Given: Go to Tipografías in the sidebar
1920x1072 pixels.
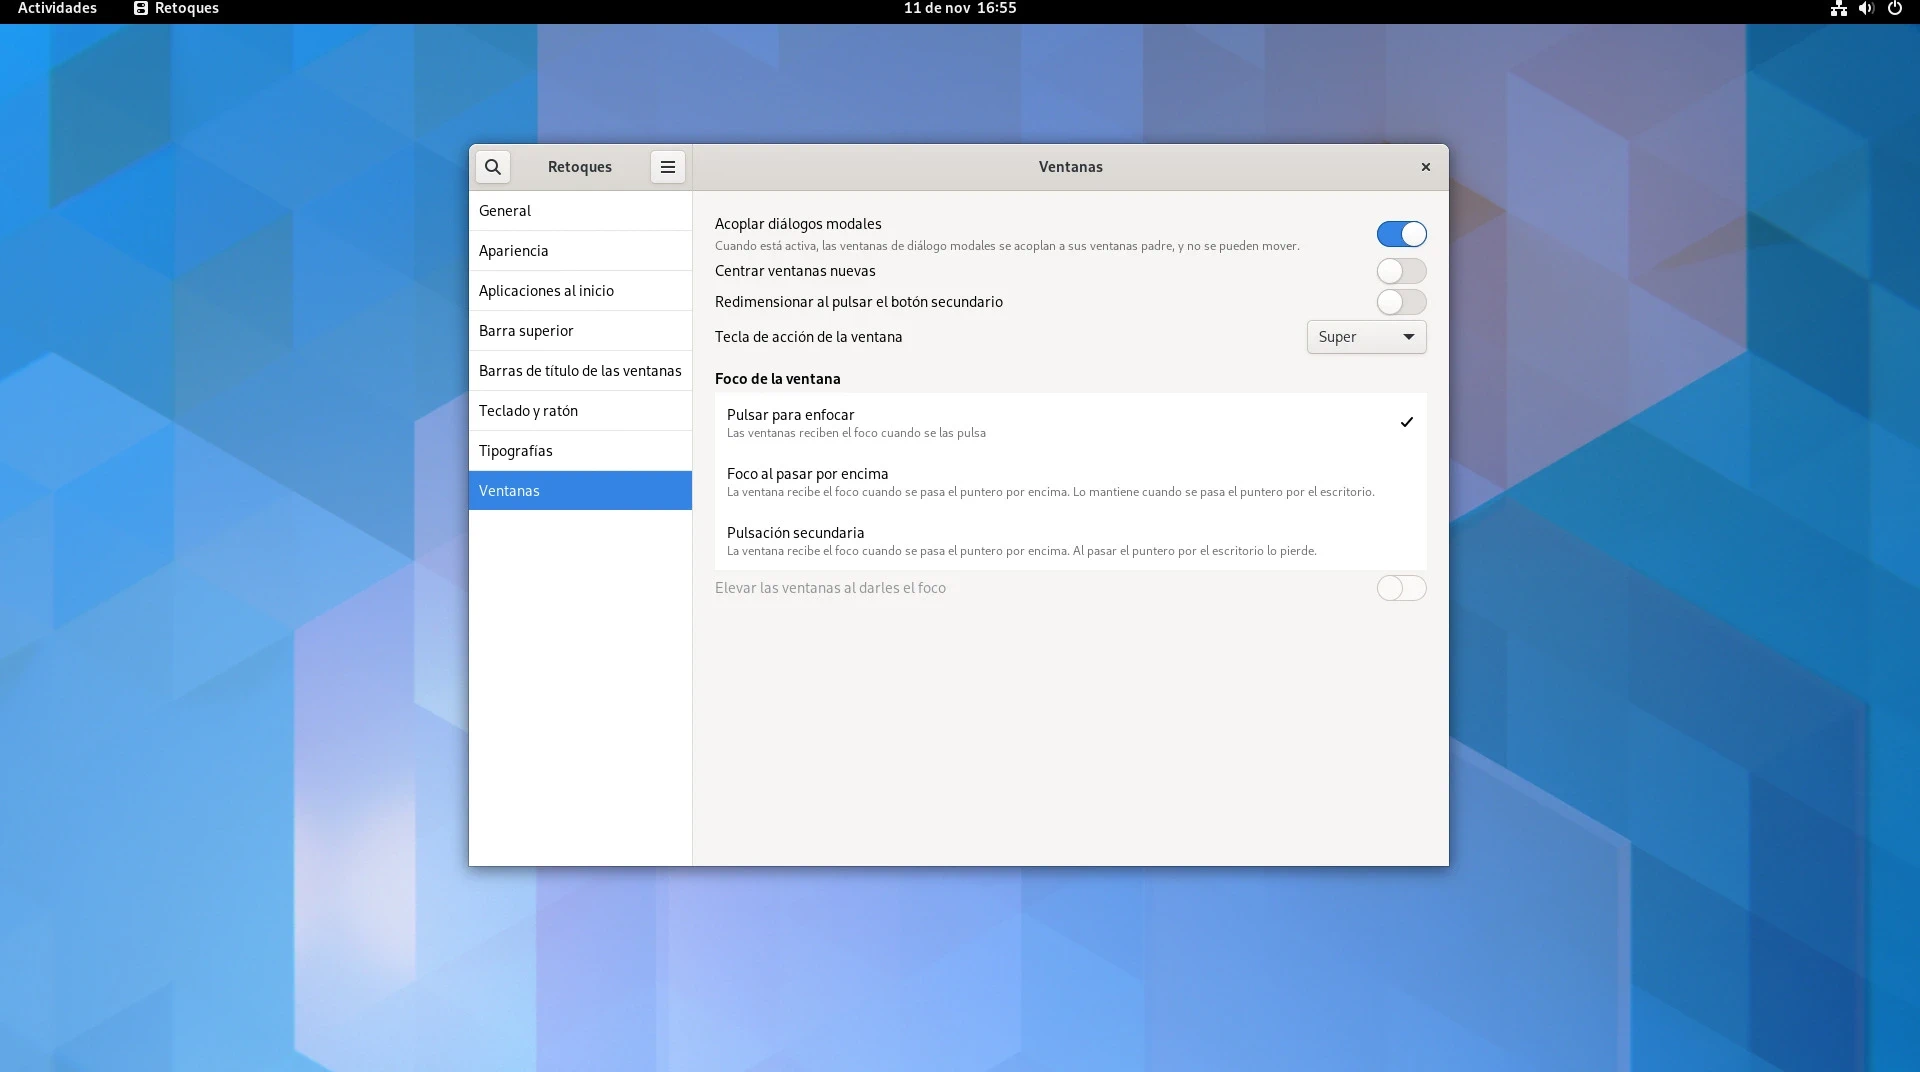Looking at the screenshot, I should 579,451.
